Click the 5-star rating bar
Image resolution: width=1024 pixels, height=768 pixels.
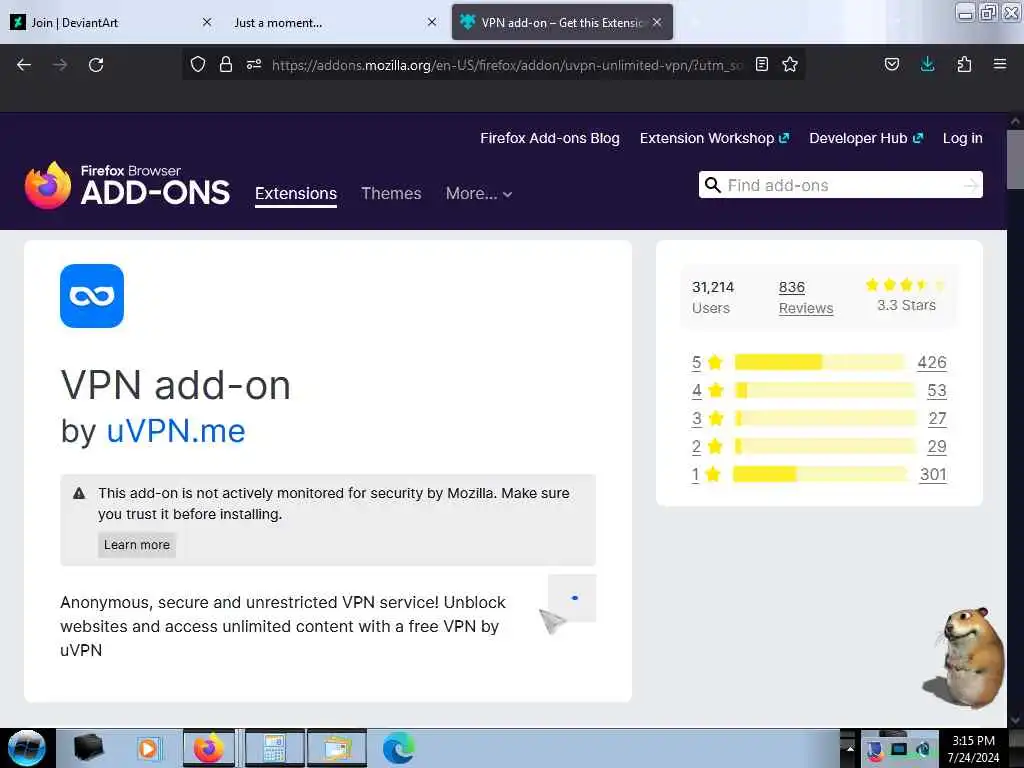[x=820, y=362]
